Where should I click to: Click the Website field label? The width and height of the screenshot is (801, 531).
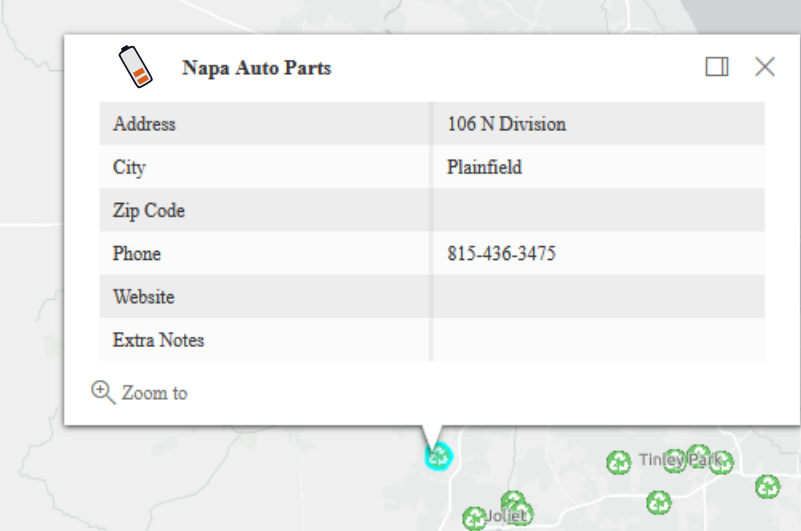[x=144, y=297]
